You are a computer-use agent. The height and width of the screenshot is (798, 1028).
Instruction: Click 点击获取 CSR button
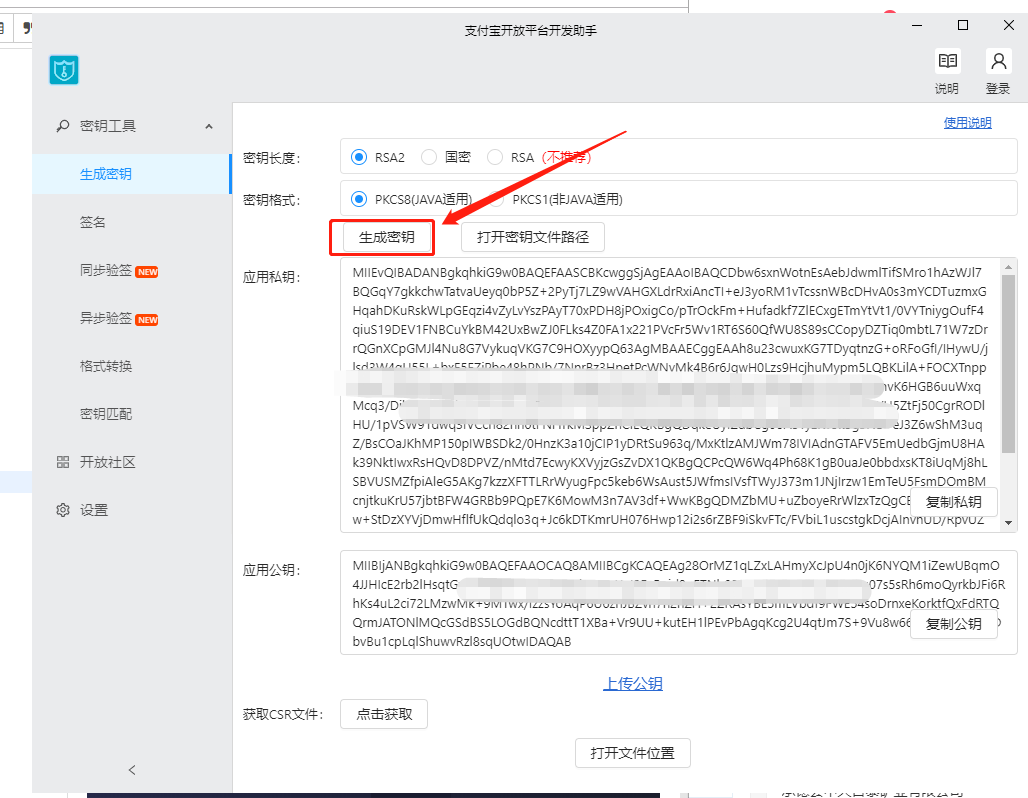384,714
